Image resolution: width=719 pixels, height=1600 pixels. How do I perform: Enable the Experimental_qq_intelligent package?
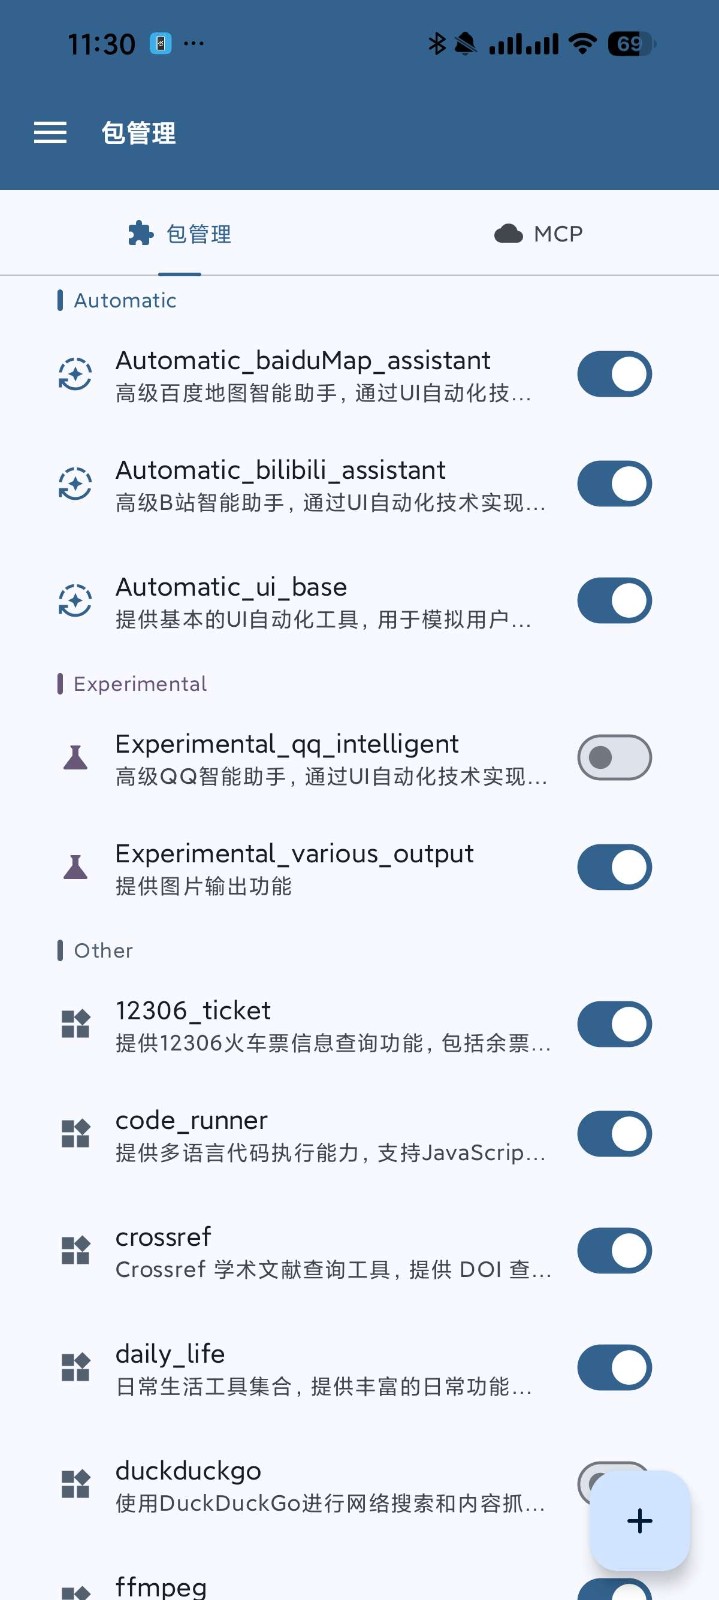[x=614, y=757]
